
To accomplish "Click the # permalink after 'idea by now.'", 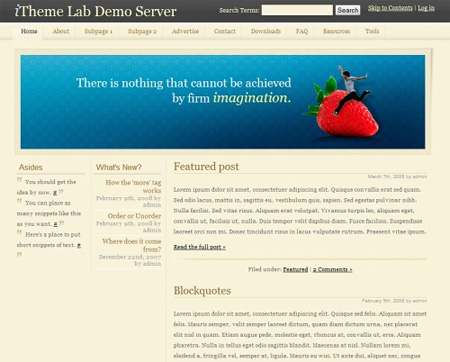I will (x=55, y=192).
